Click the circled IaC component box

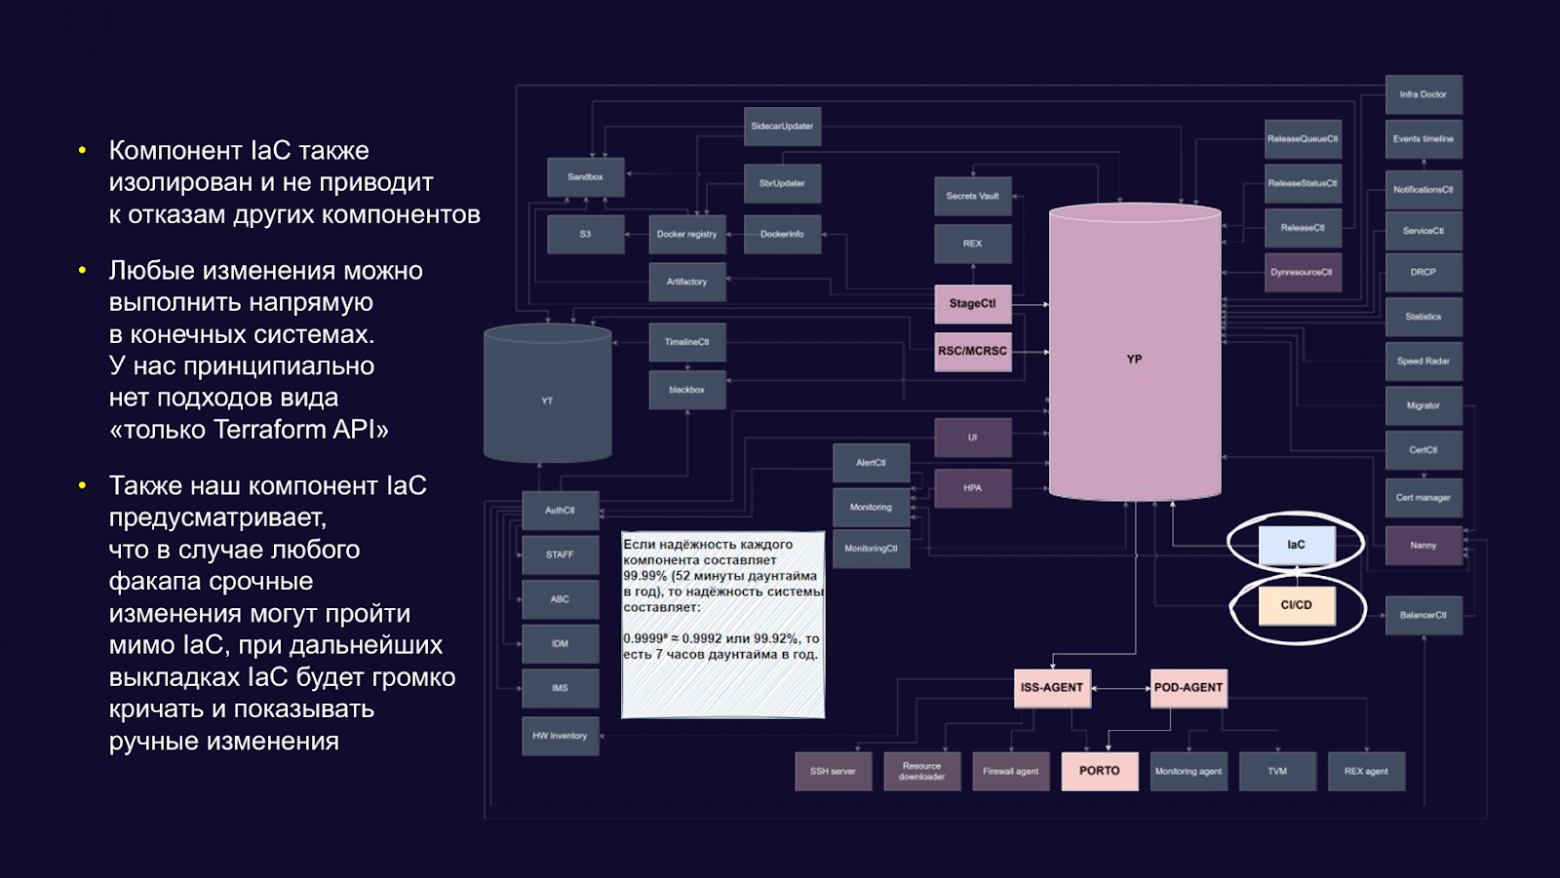point(1297,545)
